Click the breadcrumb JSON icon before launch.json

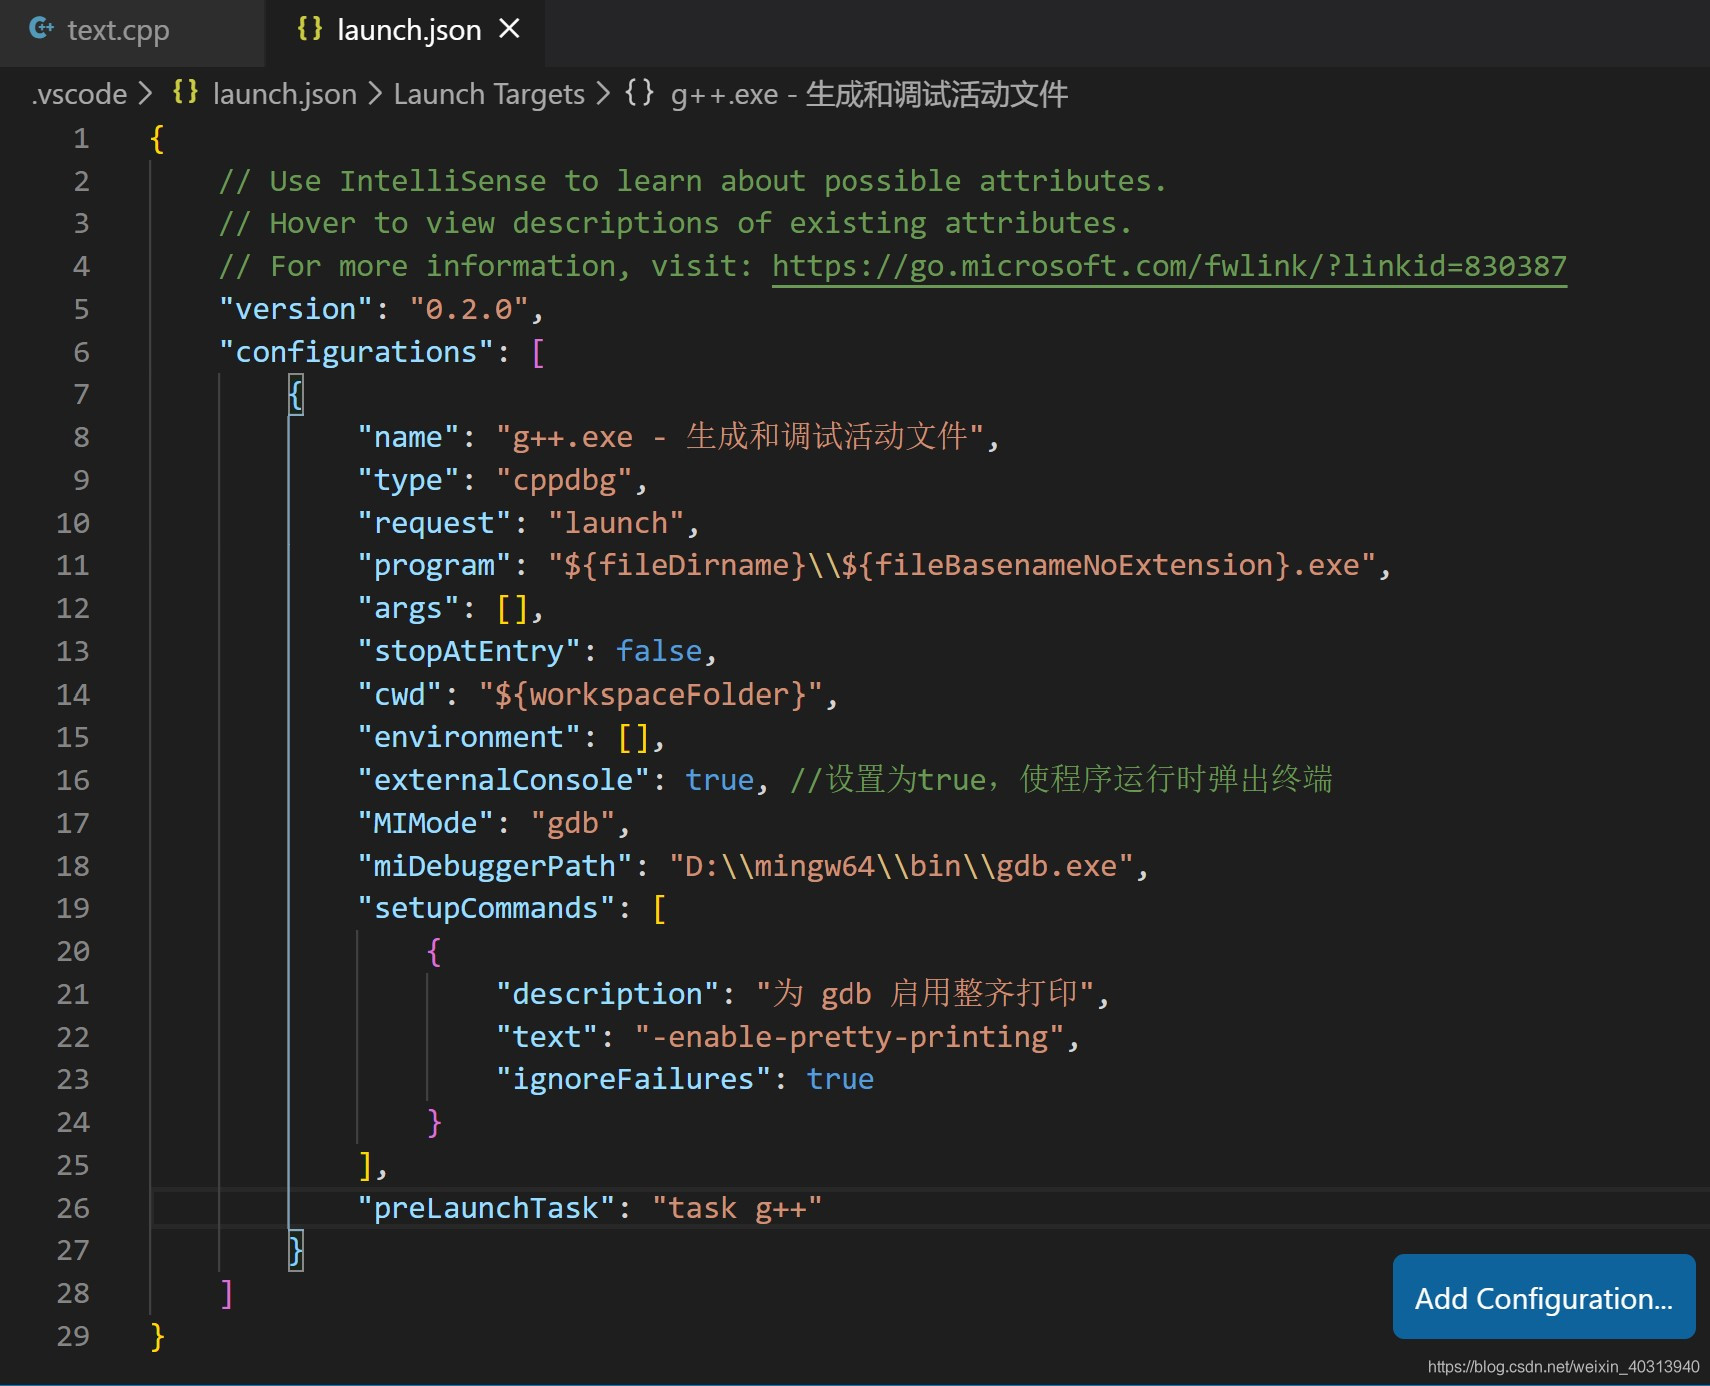185,92
